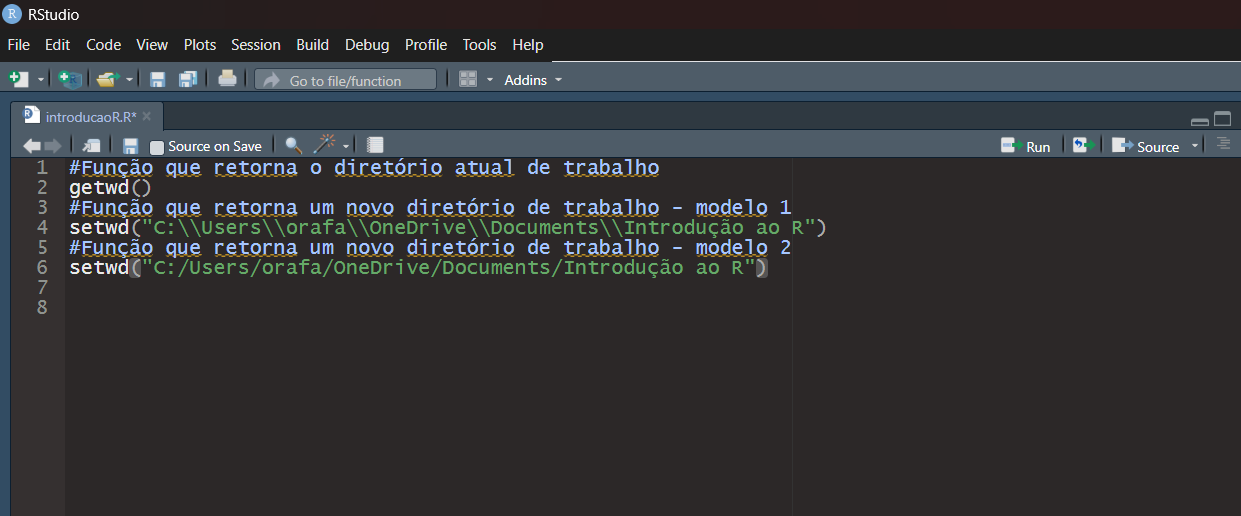The width and height of the screenshot is (1241, 516).
Task: Expand the recent files dropdown arrow
Action: coord(129,80)
